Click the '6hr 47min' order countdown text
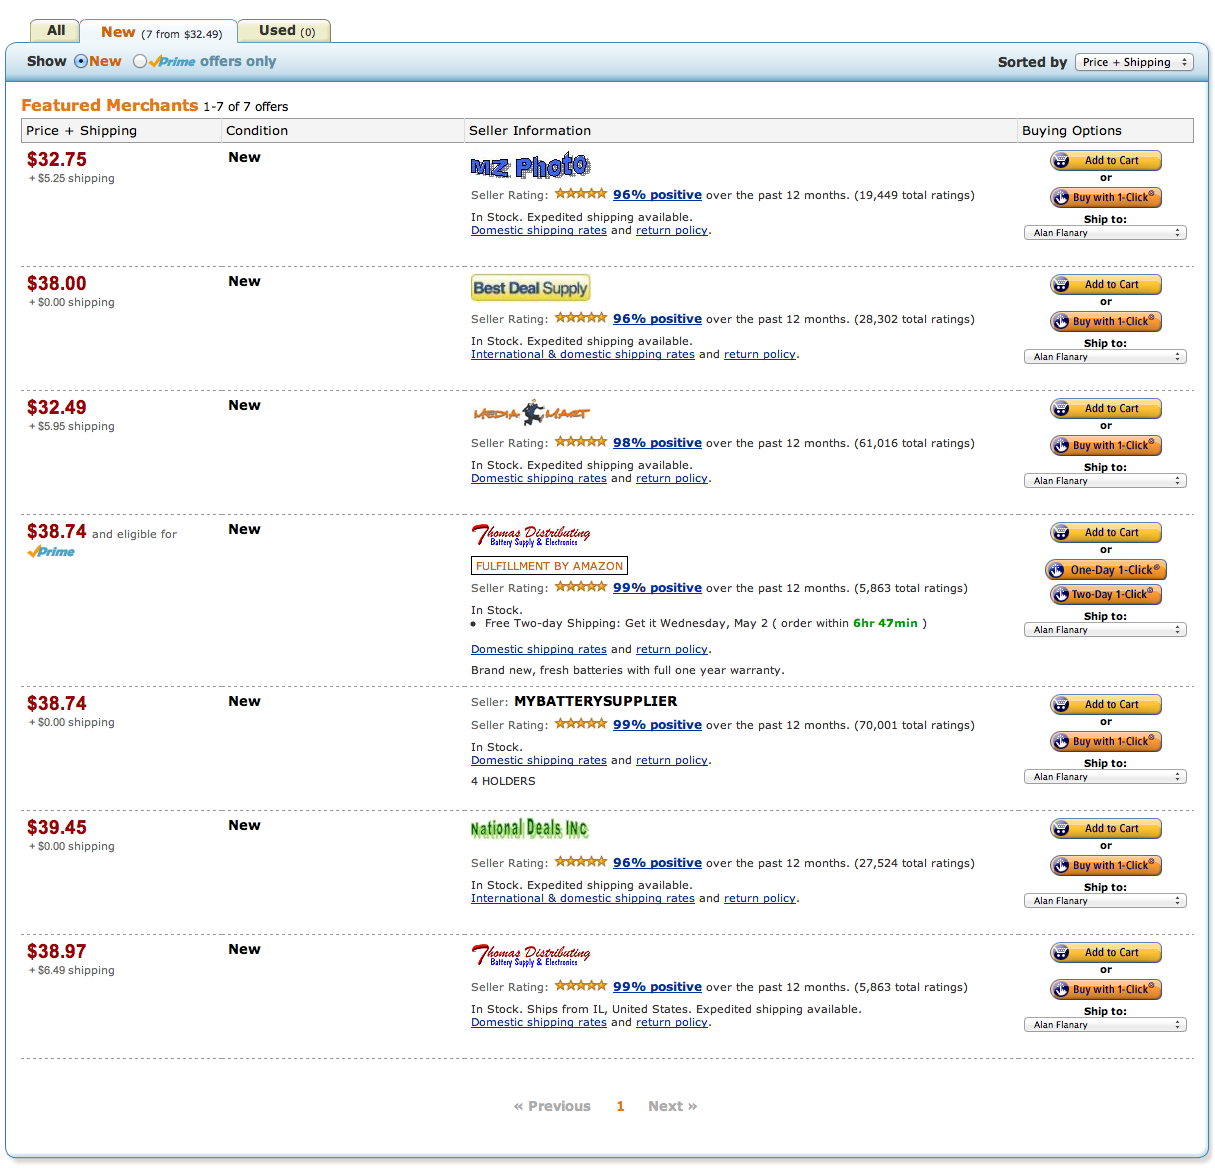The width and height of the screenshot is (1215, 1168). (885, 623)
